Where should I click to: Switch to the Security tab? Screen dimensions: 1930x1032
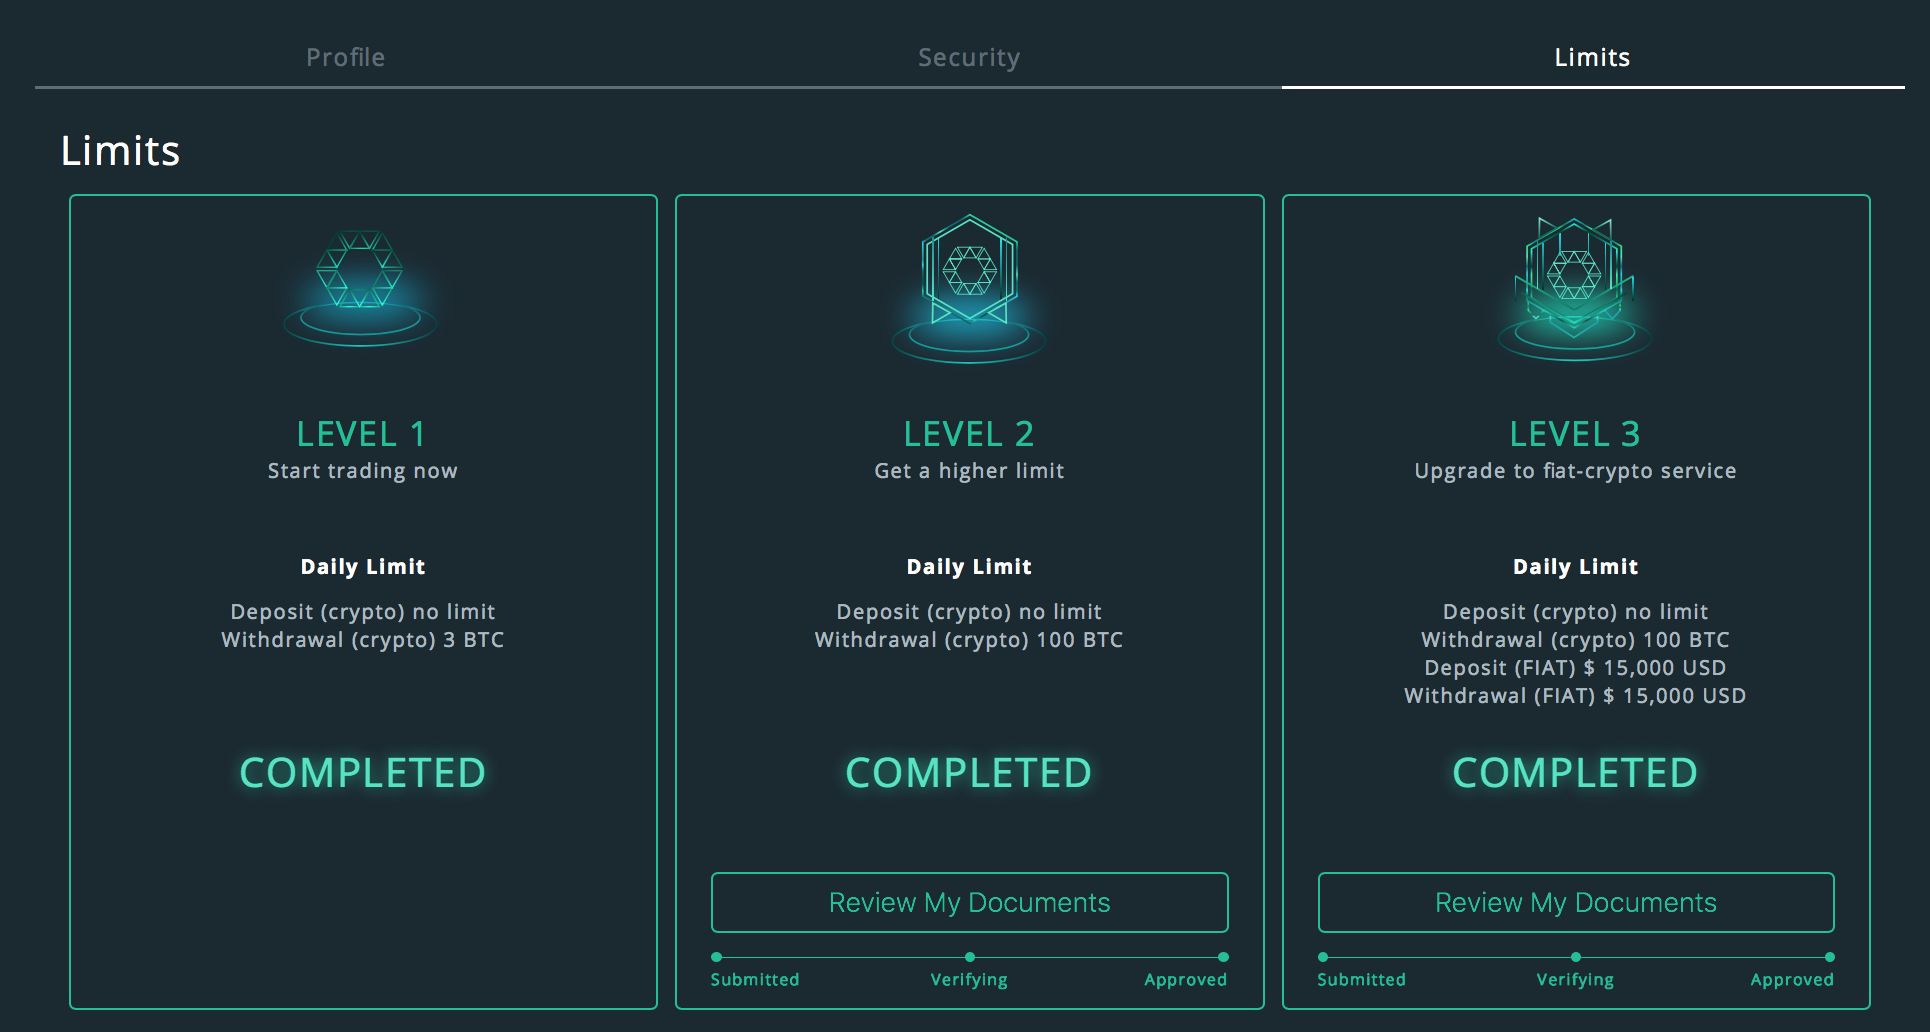(969, 57)
